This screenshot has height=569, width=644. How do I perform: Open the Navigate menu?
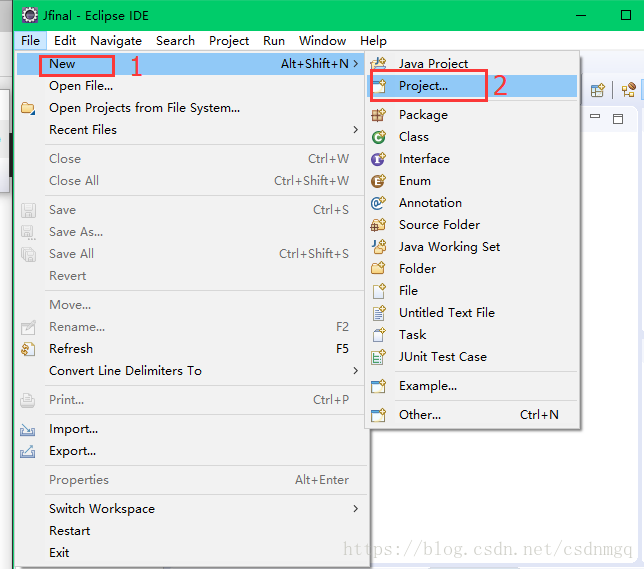click(116, 41)
